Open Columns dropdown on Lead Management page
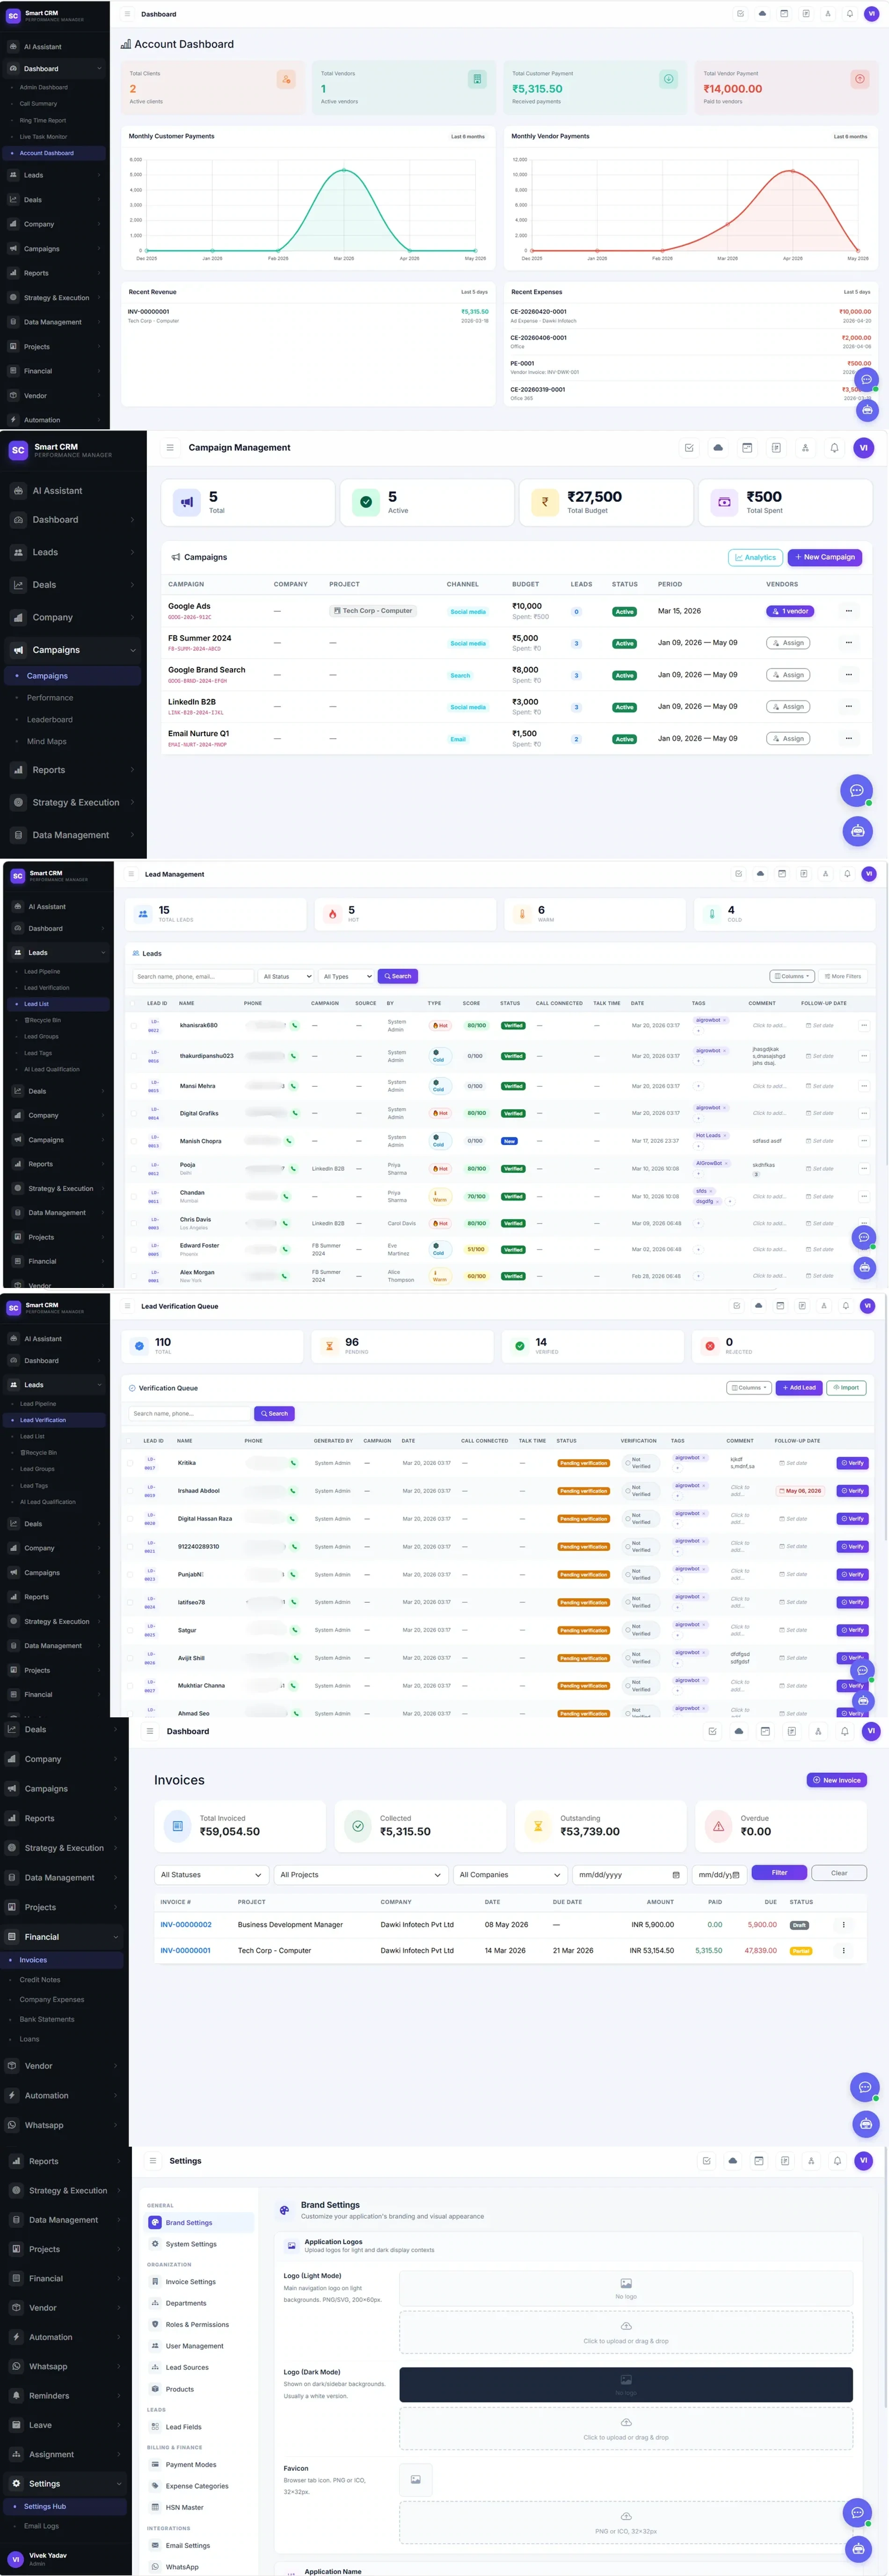This screenshot has width=889, height=2576. (x=792, y=976)
